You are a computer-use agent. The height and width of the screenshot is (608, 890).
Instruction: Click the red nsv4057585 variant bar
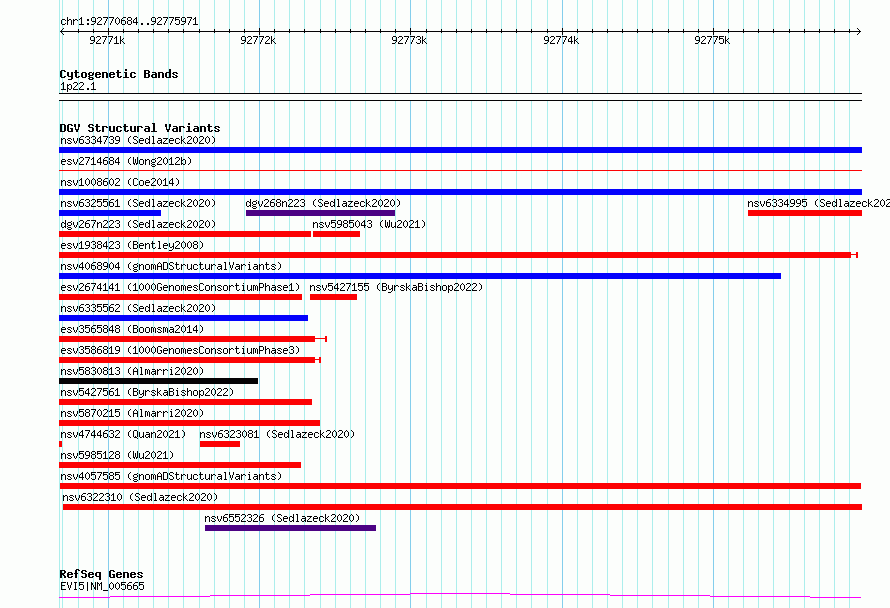pyautogui.click(x=460, y=486)
